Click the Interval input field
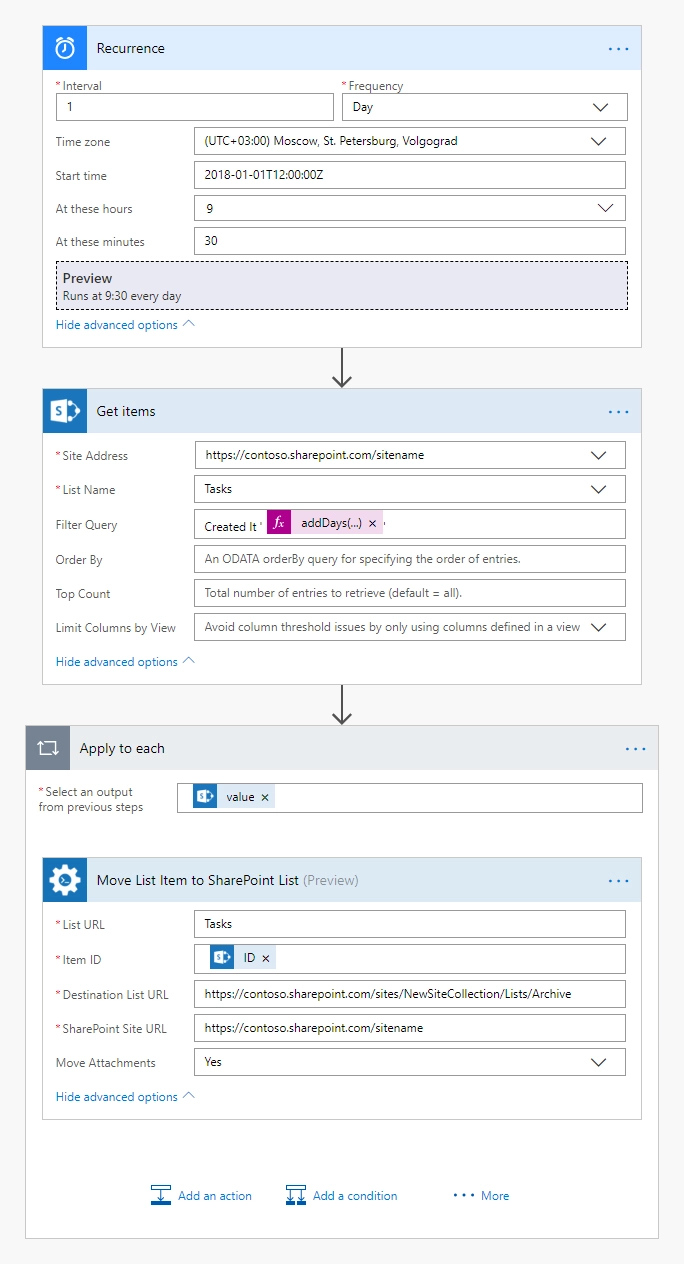This screenshot has width=684, height=1264. [x=195, y=107]
